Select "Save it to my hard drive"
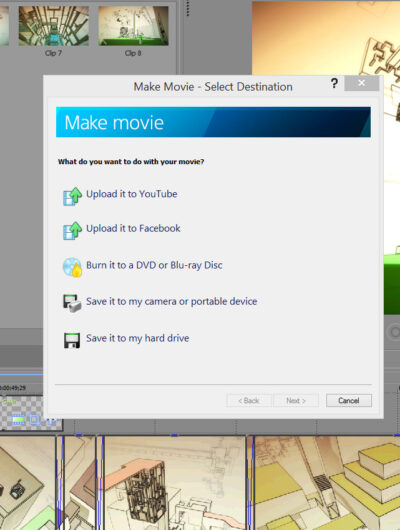The image size is (400, 530). click(137, 338)
